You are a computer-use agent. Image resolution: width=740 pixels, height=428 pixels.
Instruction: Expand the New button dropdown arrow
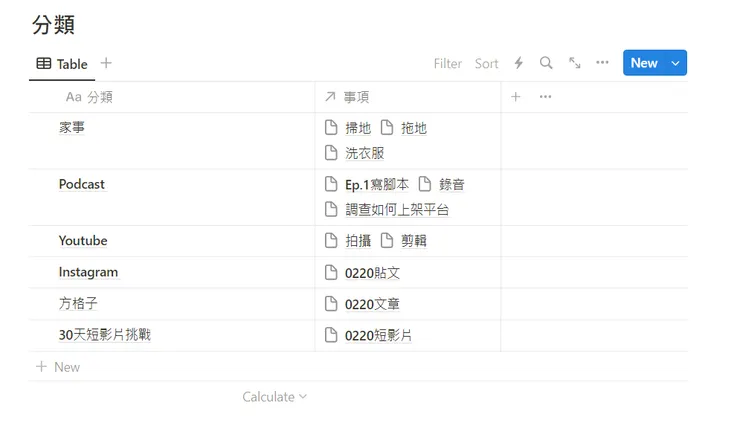675,63
